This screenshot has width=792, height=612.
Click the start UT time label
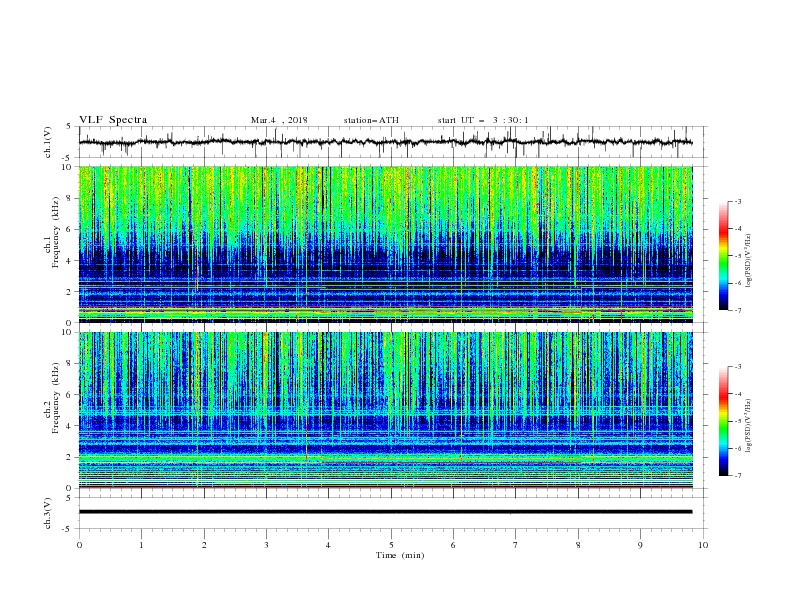483,120
